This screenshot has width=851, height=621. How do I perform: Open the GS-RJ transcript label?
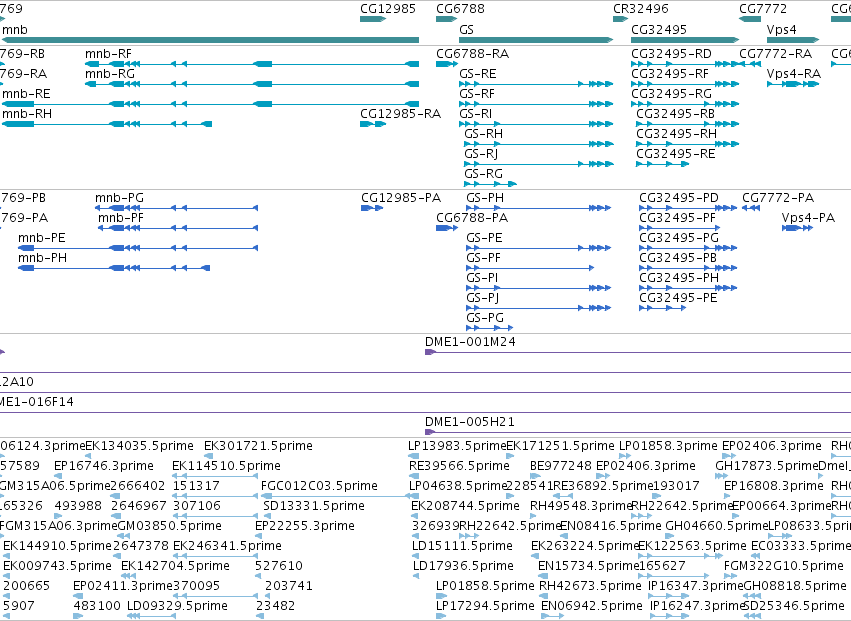coord(481,154)
